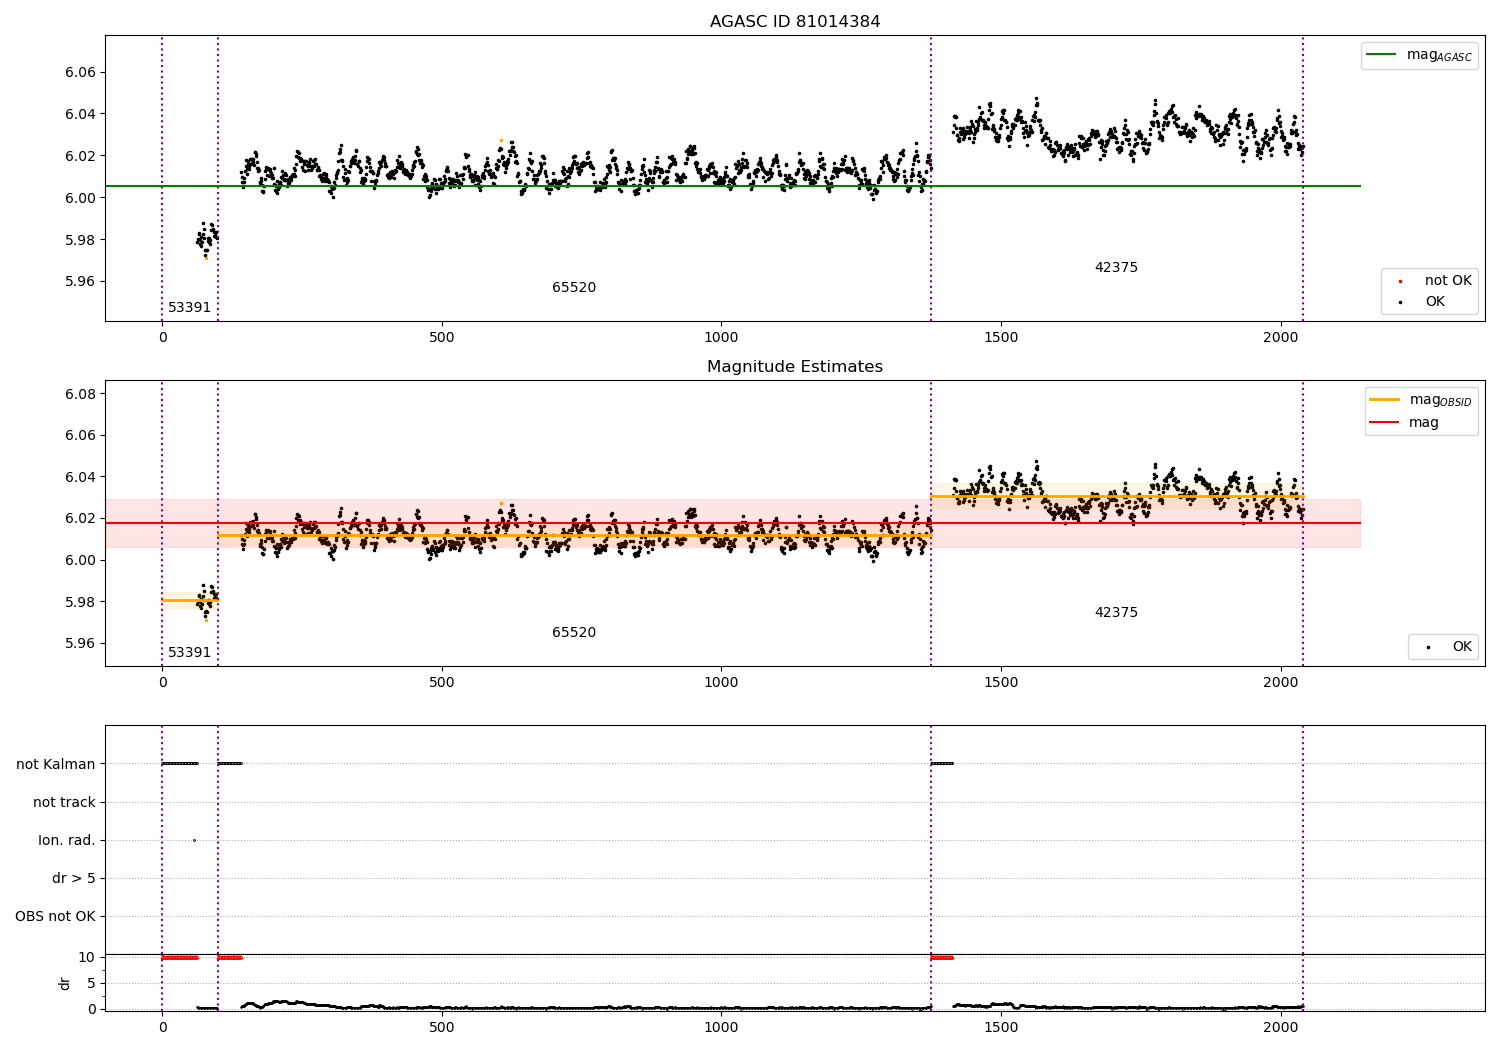Viewport: 1500px width, 1050px height.
Task: Click the green mag AGASC legend line sample
Action: [1381, 55]
